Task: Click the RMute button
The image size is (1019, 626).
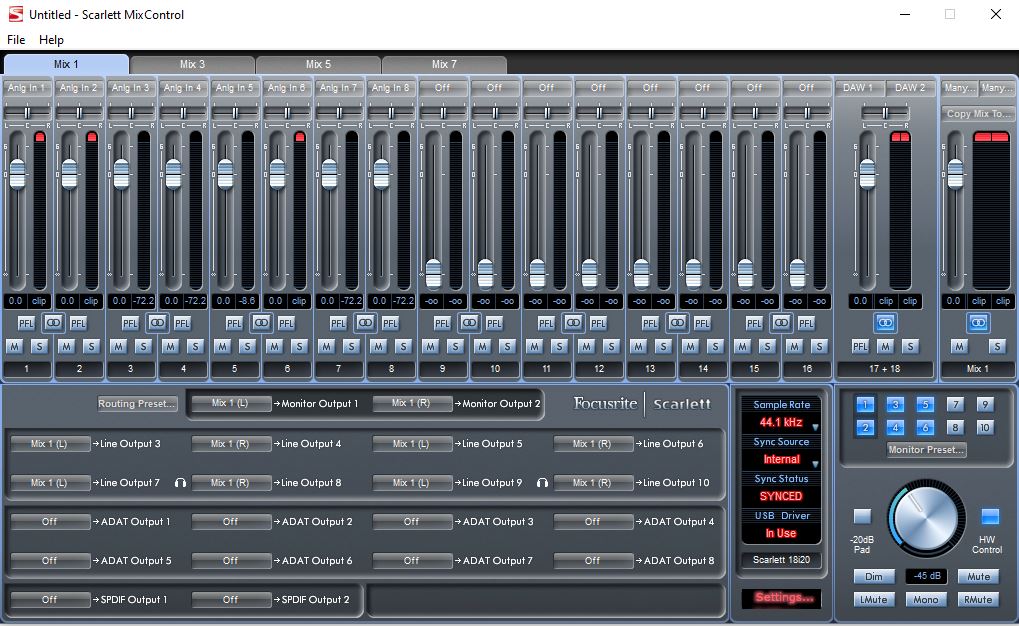Action: (x=978, y=599)
